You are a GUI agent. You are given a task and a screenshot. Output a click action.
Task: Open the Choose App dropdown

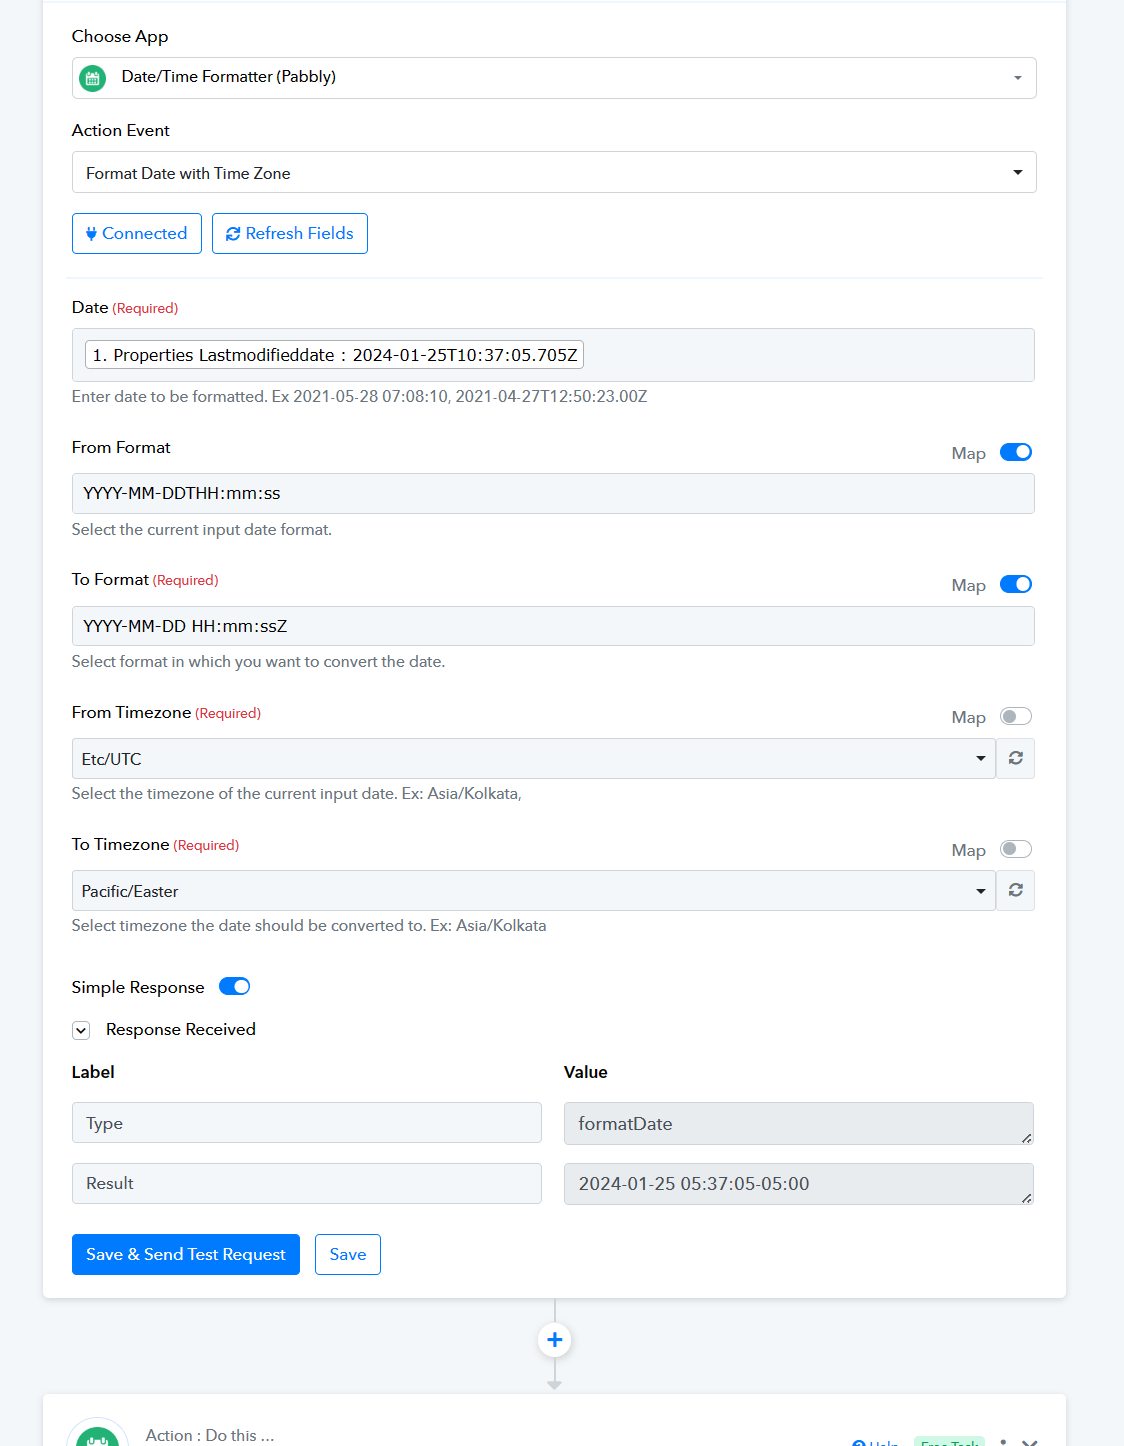(x=554, y=78)
